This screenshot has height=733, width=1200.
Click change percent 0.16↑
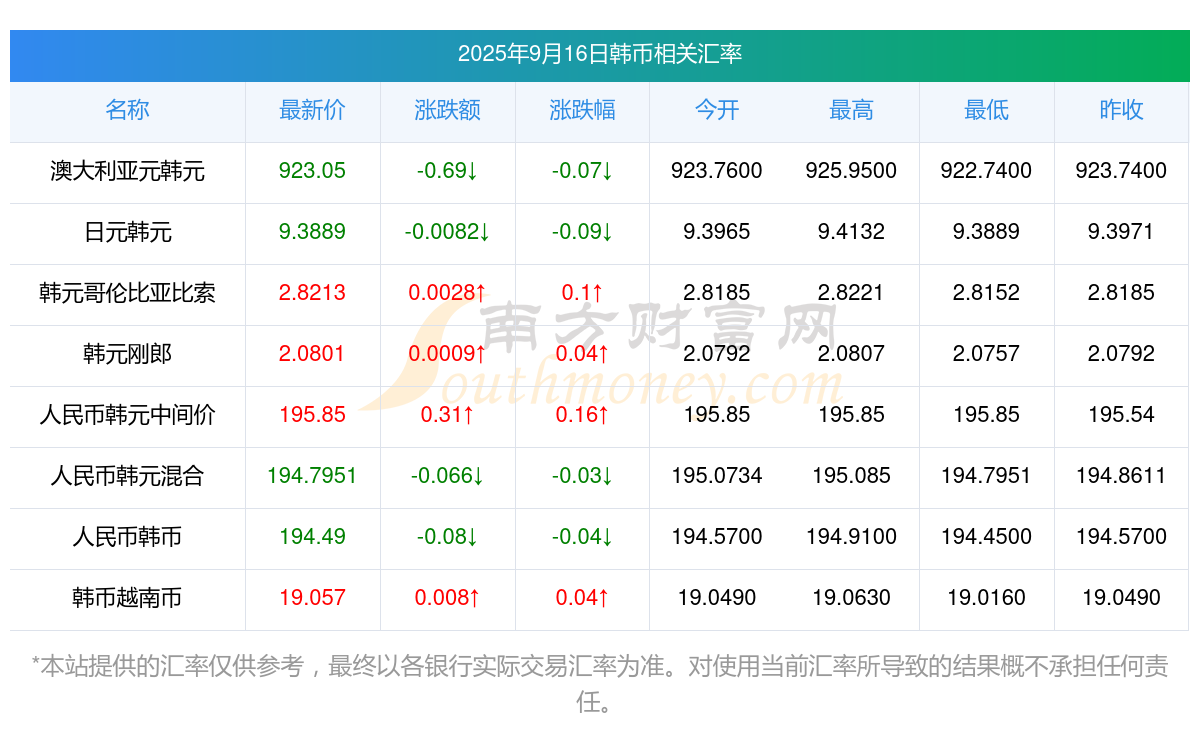(x=582, y=415)
